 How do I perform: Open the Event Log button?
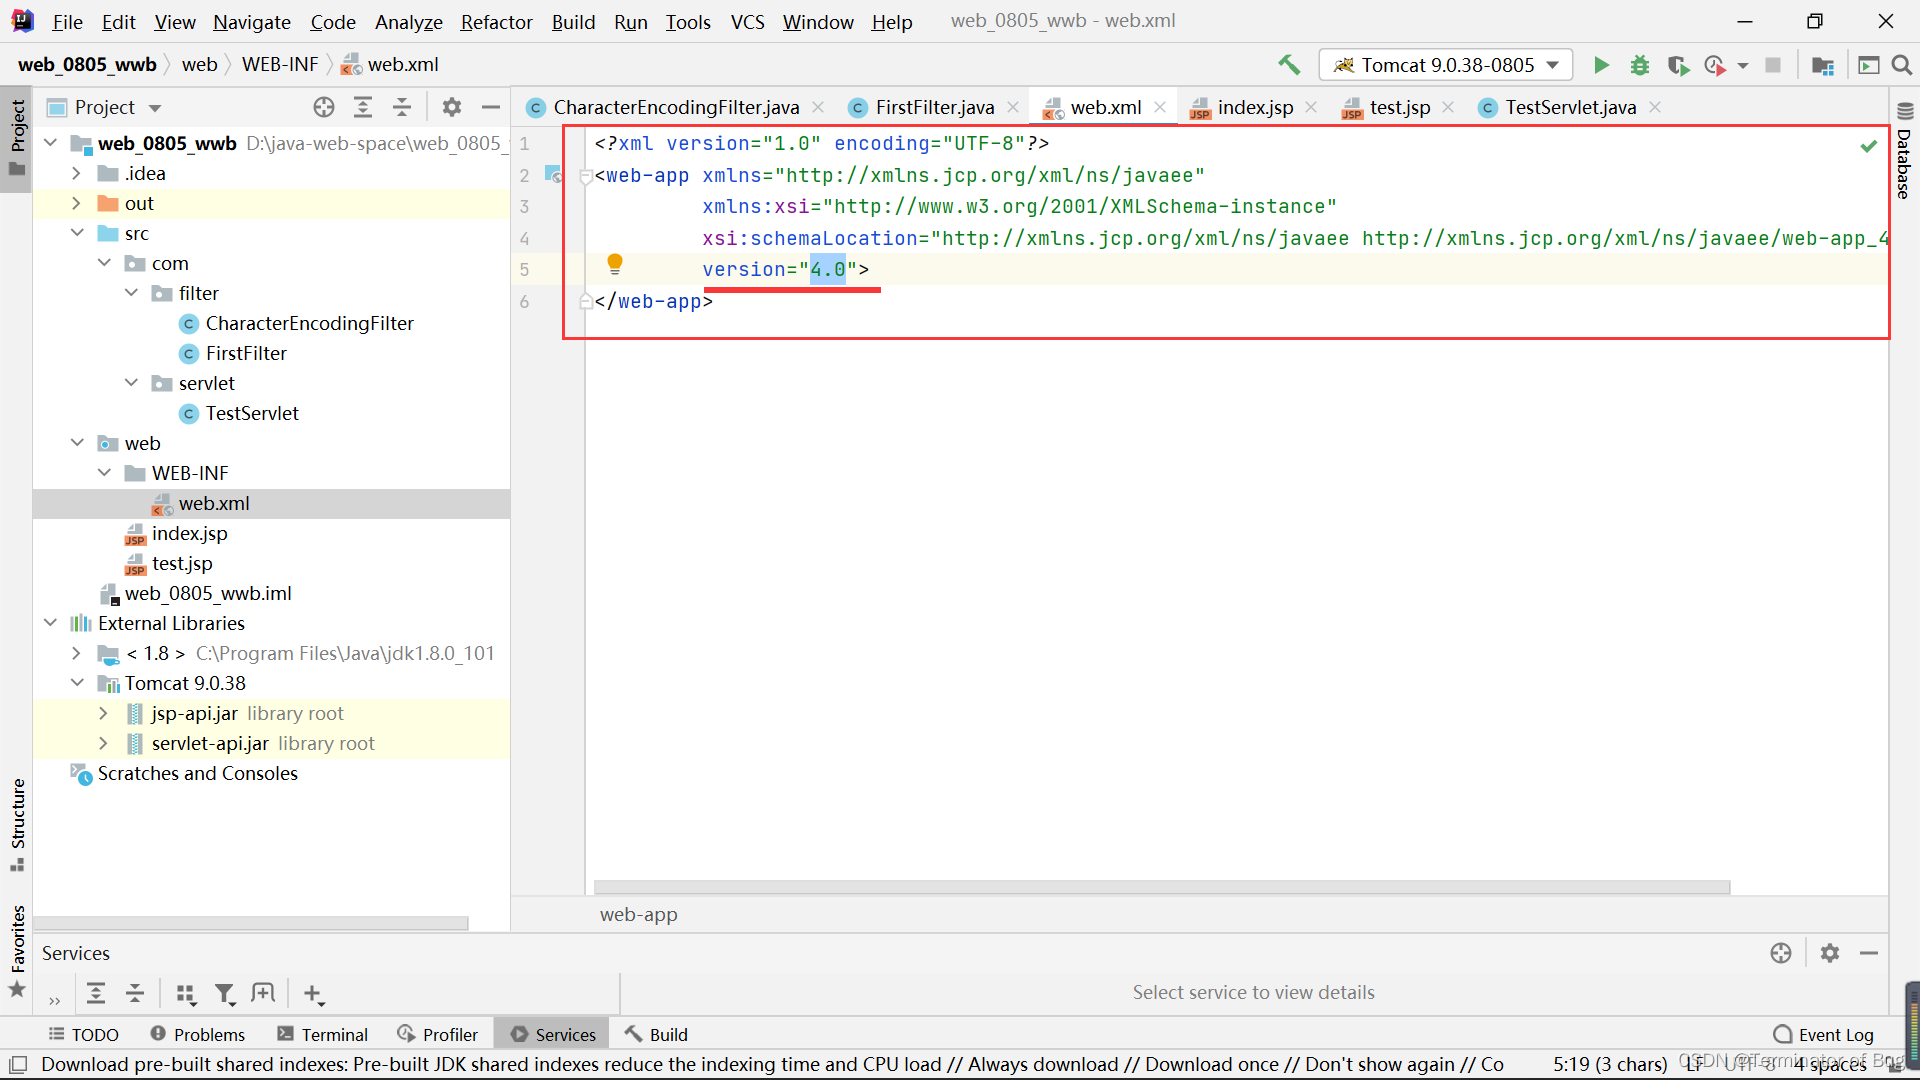coord(1824,1034)
